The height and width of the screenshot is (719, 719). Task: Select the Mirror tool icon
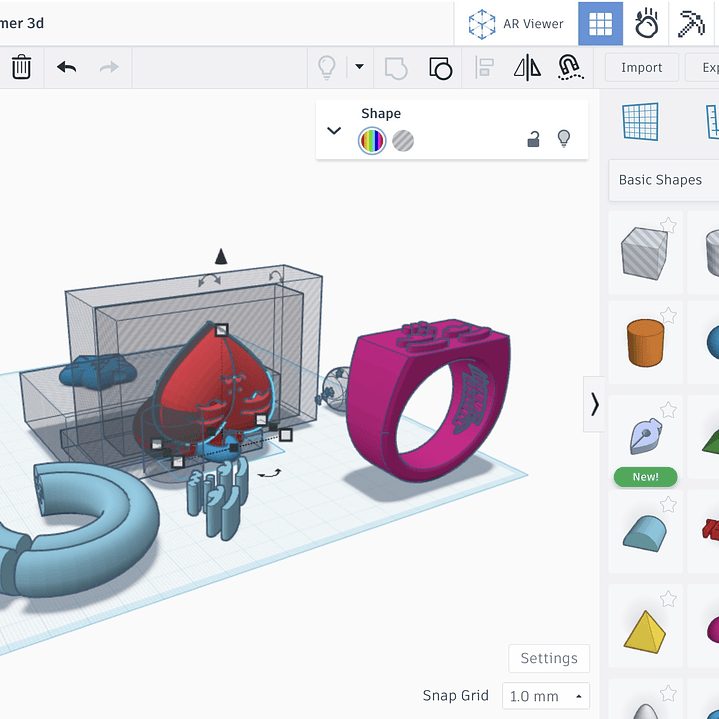pyautogui.click(x=527, y=68)
